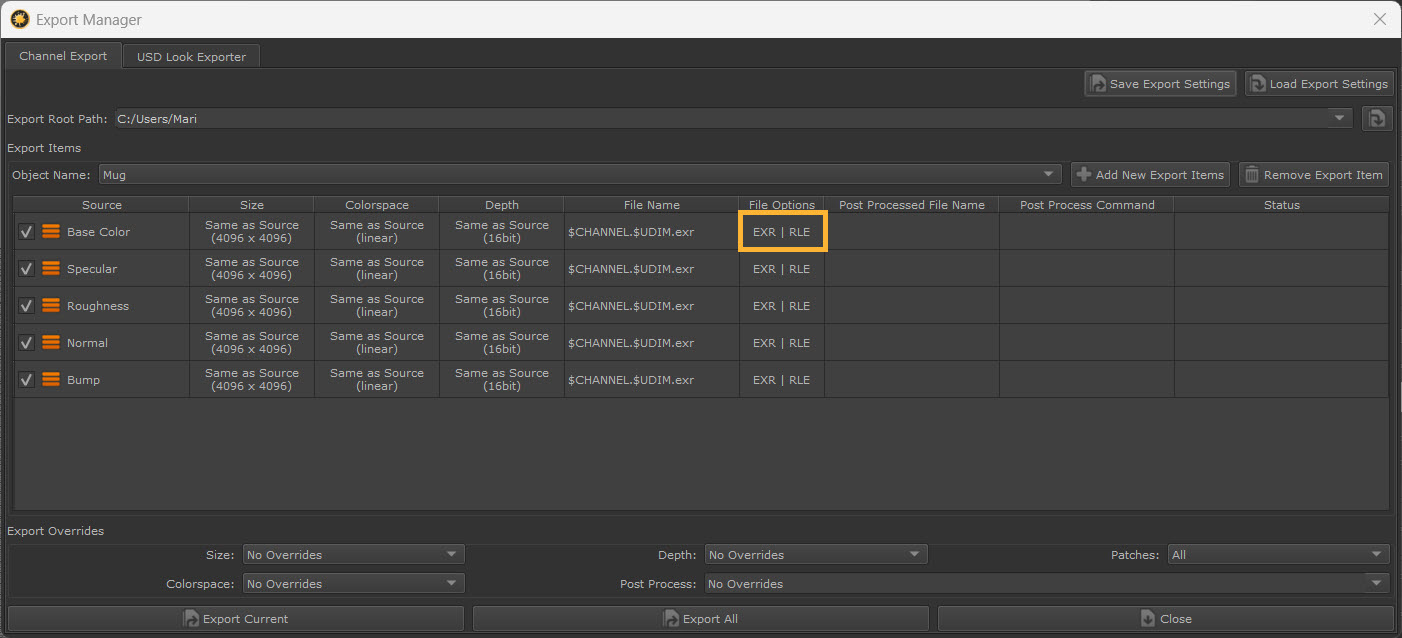Click the Base Color channel stack icon
Screen dimensions: 1402x638
click(x=51, y=232)
